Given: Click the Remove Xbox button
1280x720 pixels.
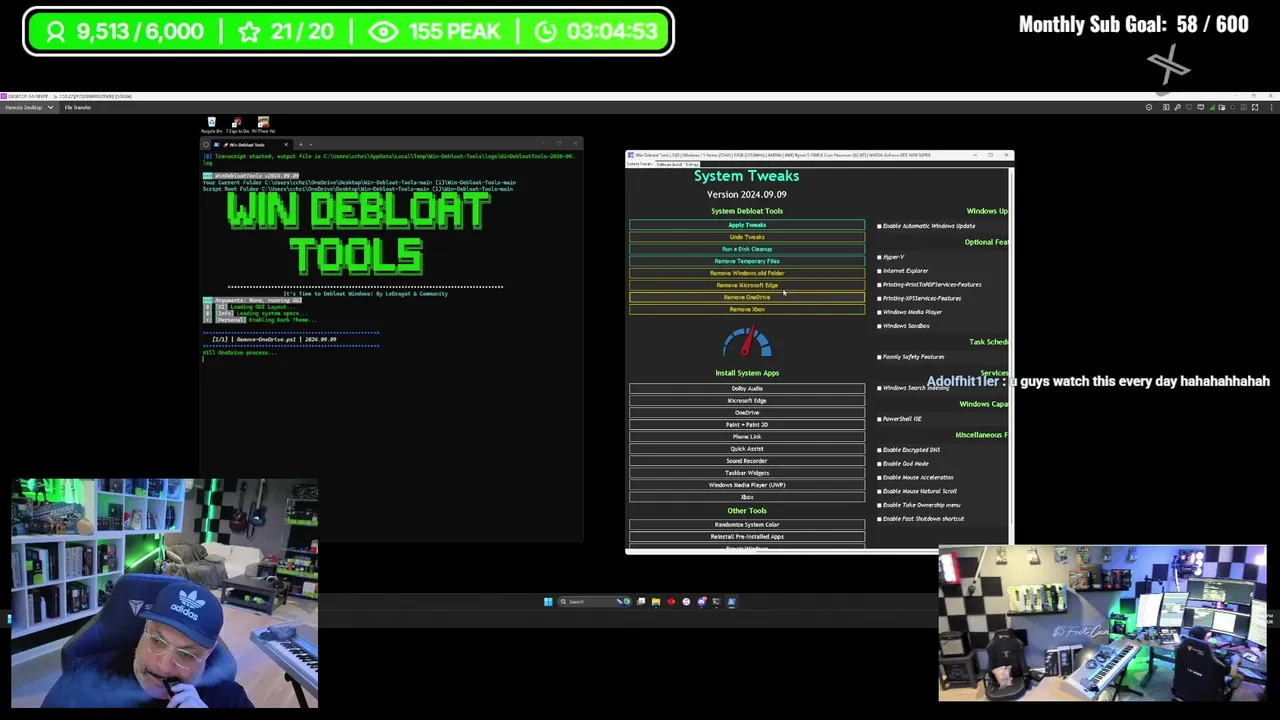Looking at the screenshot, I should pyautogui.click(x=747, y=309).
